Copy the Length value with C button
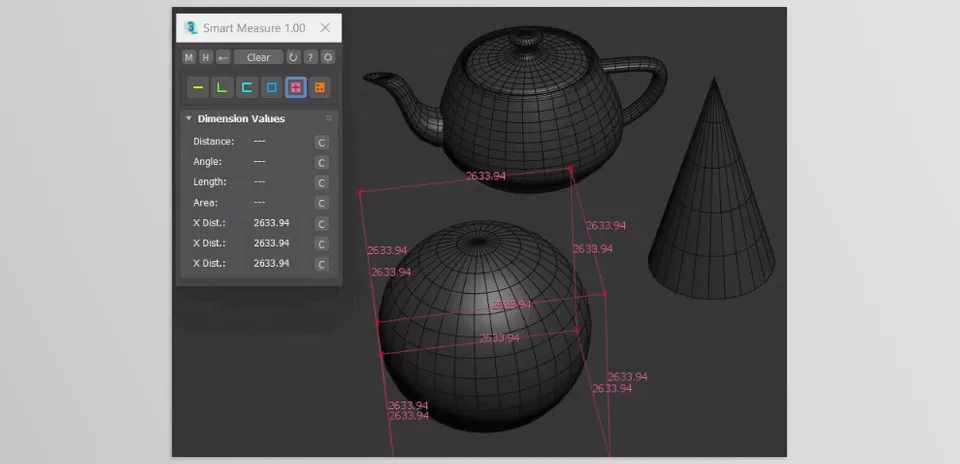The width and height of the screenshot is (960, 464). [x=321, y=183]
